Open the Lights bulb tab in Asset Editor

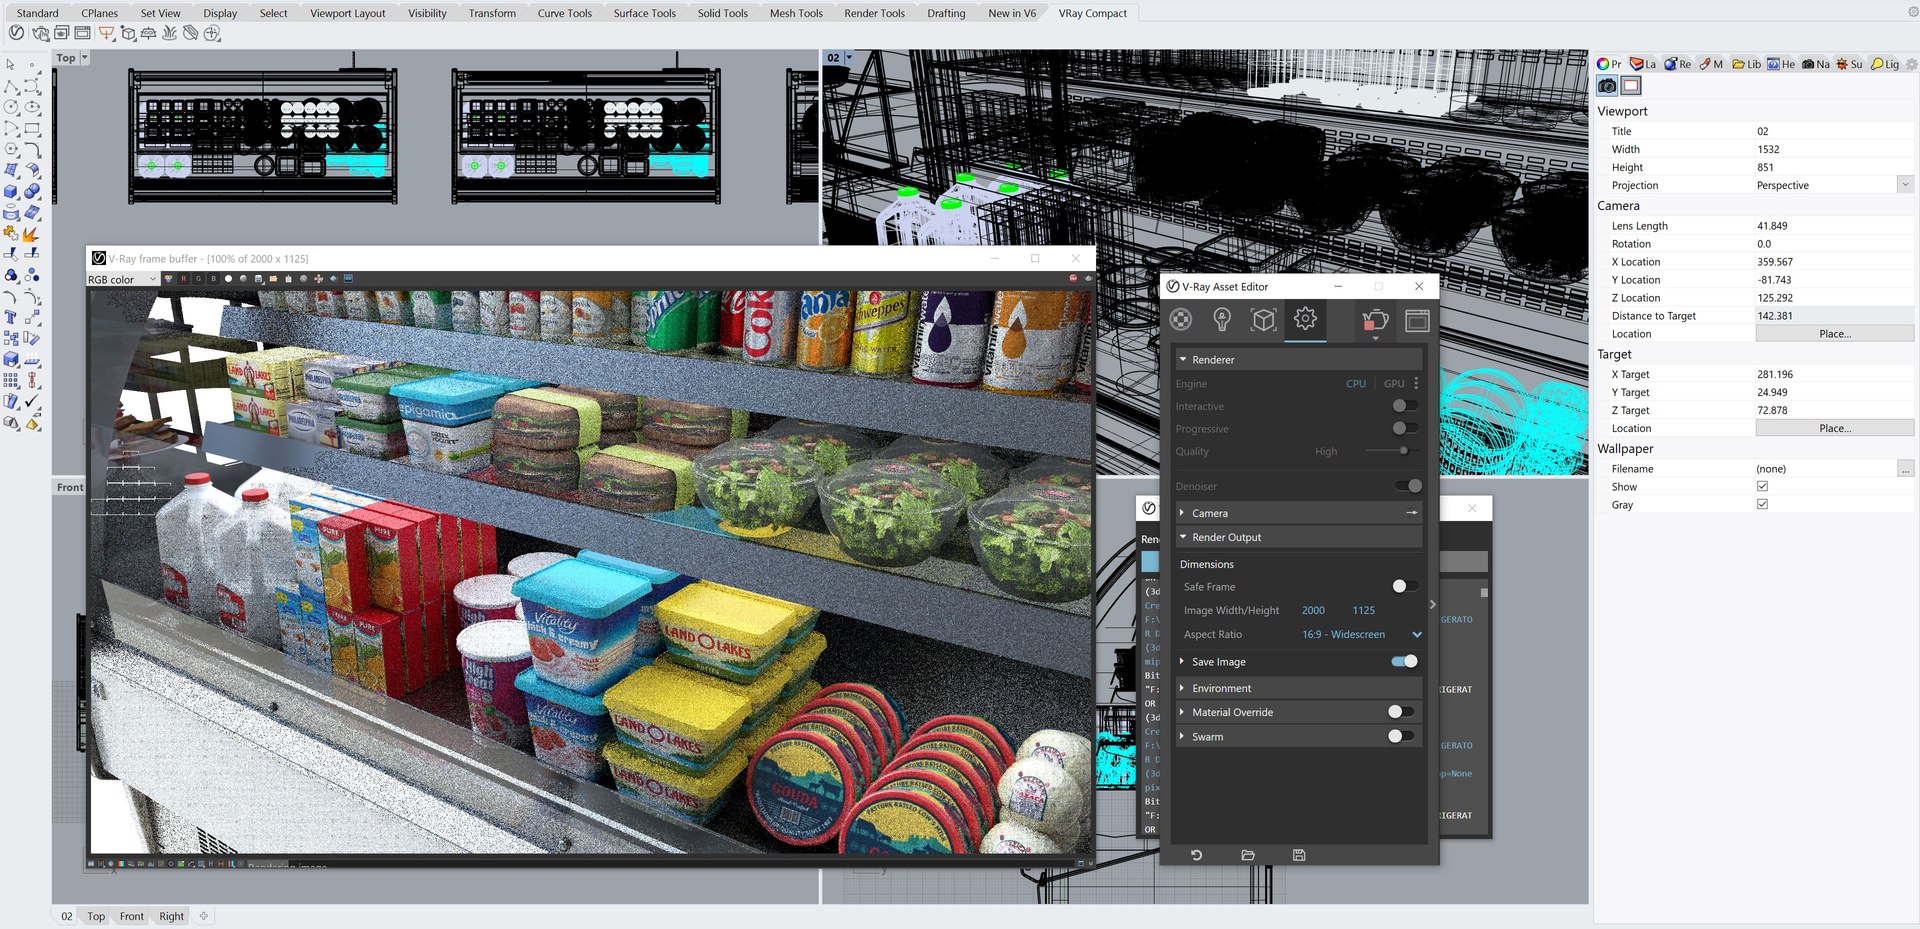[x=1222, y=319]
